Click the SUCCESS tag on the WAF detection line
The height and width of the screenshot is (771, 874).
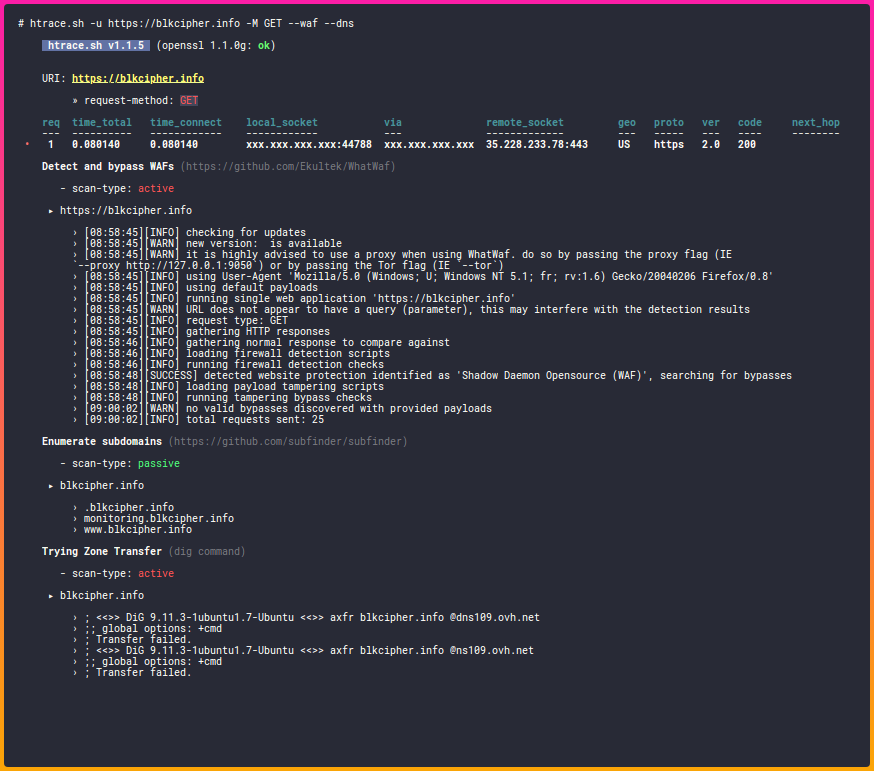click(x=169, y=375)
